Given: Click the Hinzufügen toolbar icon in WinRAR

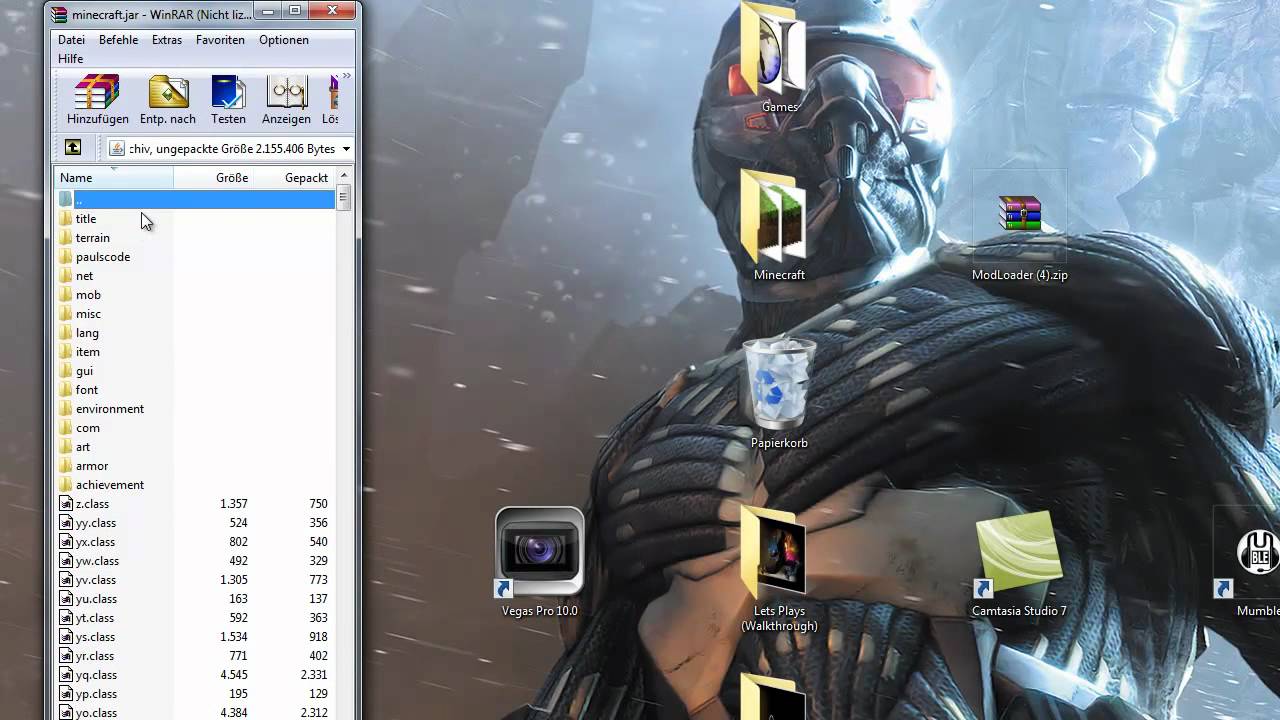Looking at the screenshot, I should tap(97, 100).
